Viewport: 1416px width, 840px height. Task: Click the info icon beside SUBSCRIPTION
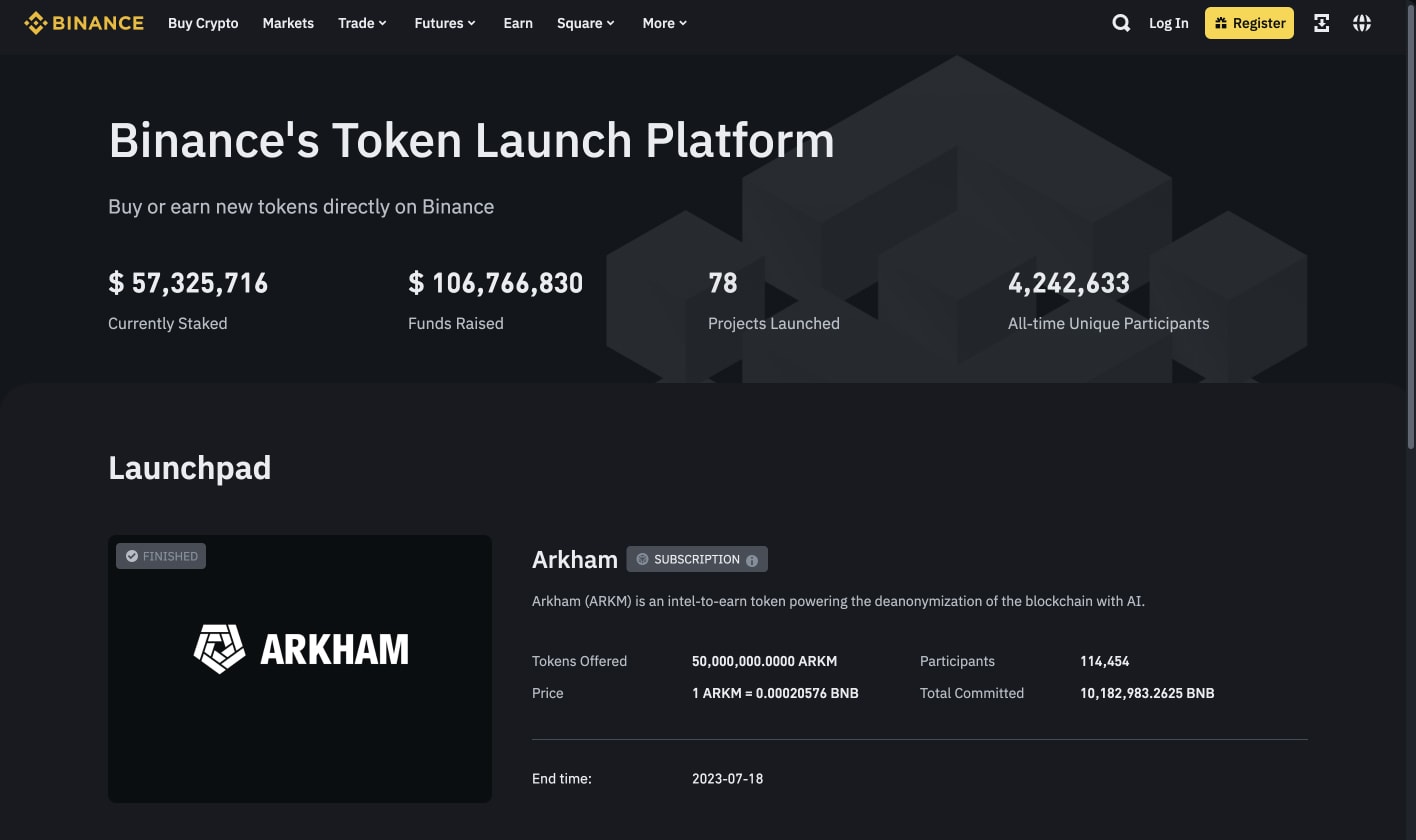tap(752, 560)
